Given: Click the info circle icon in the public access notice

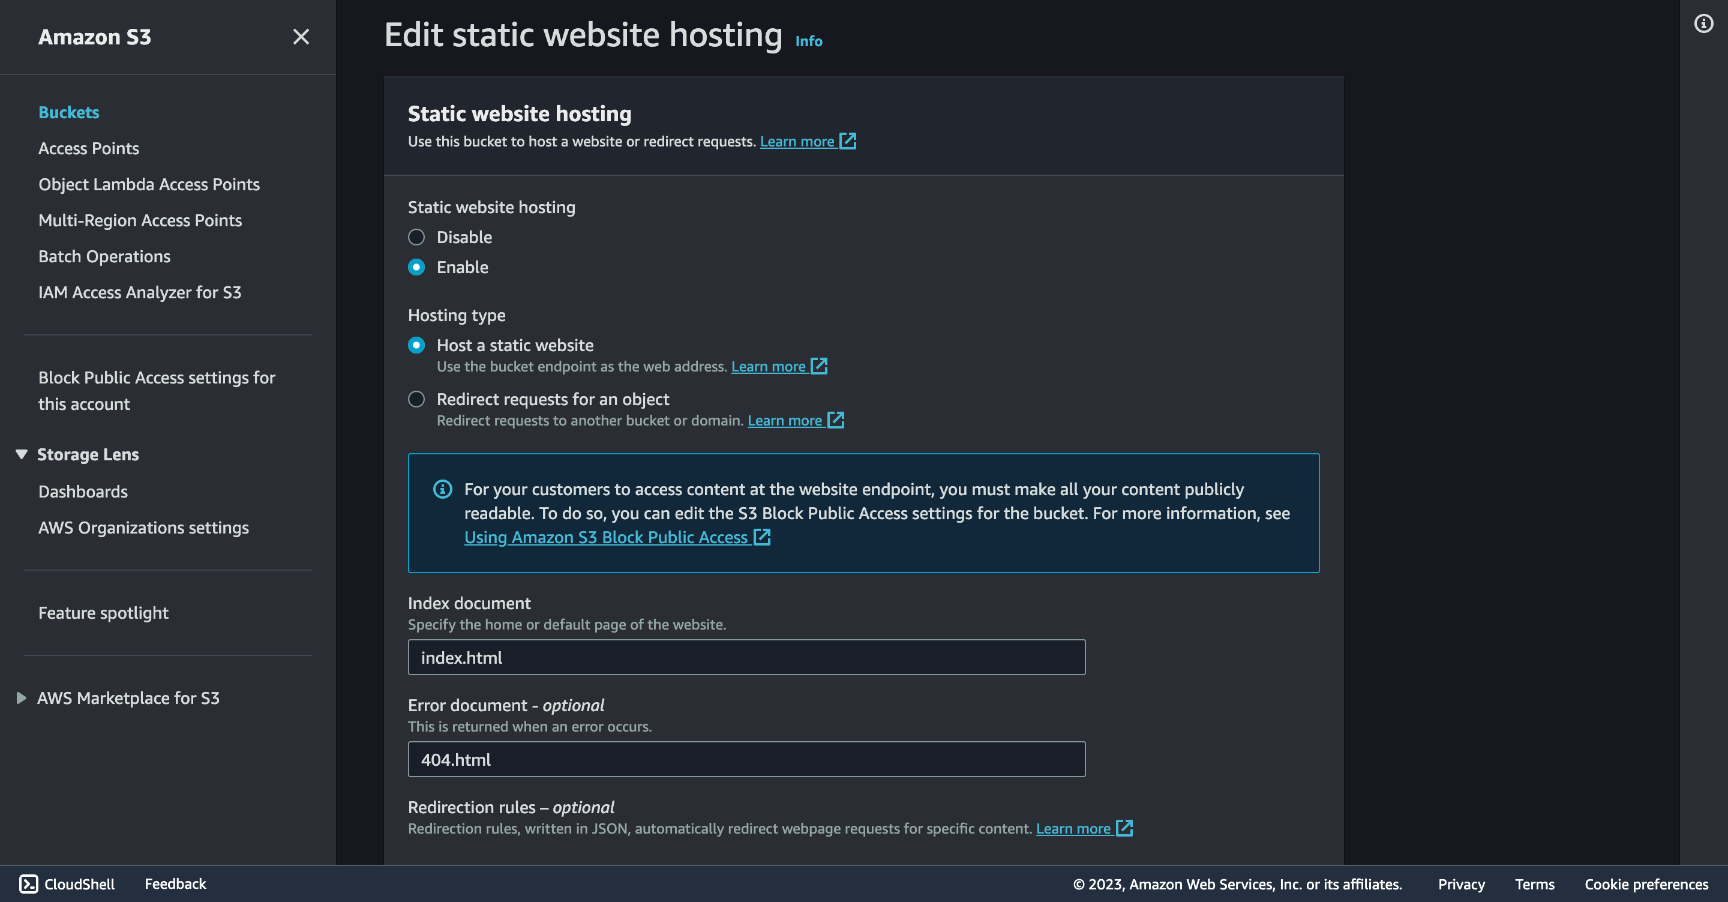Looking at the screenshot, I should click(442, 489).
